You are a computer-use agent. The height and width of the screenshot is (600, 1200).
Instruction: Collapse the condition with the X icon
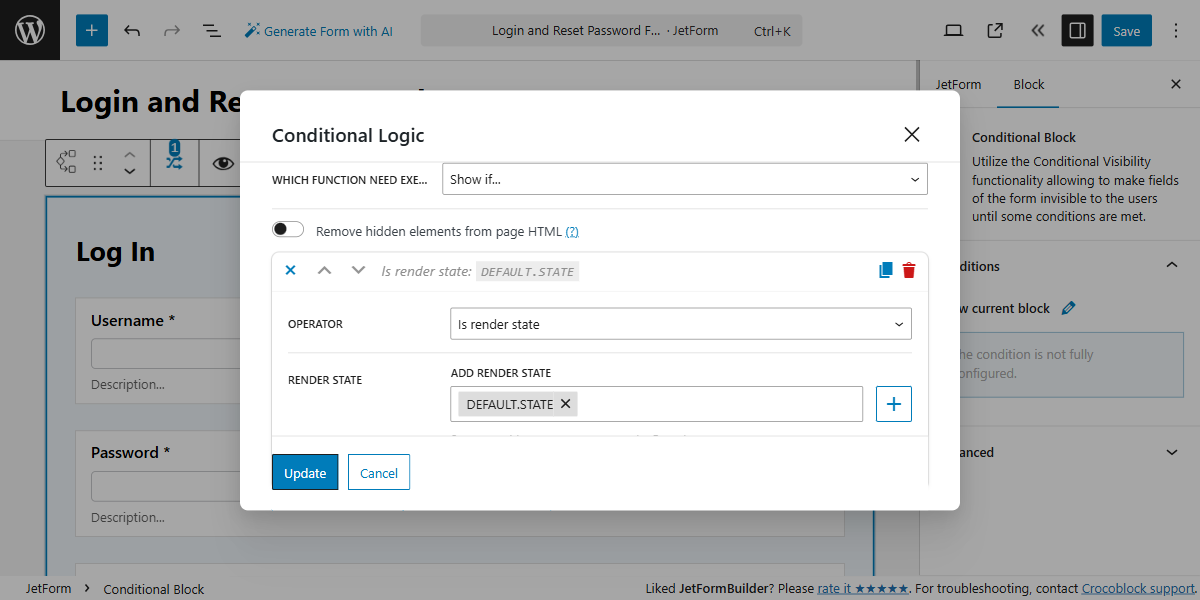point(291,270)
